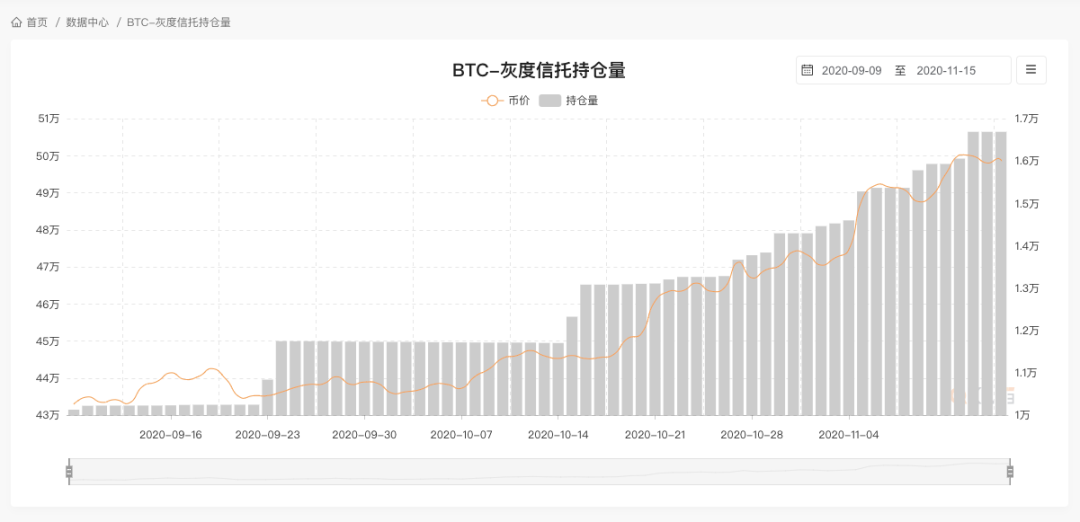
Task: Toggle the 持仓量 legend series
Action: pyautogui.click(x=568, y=101)
